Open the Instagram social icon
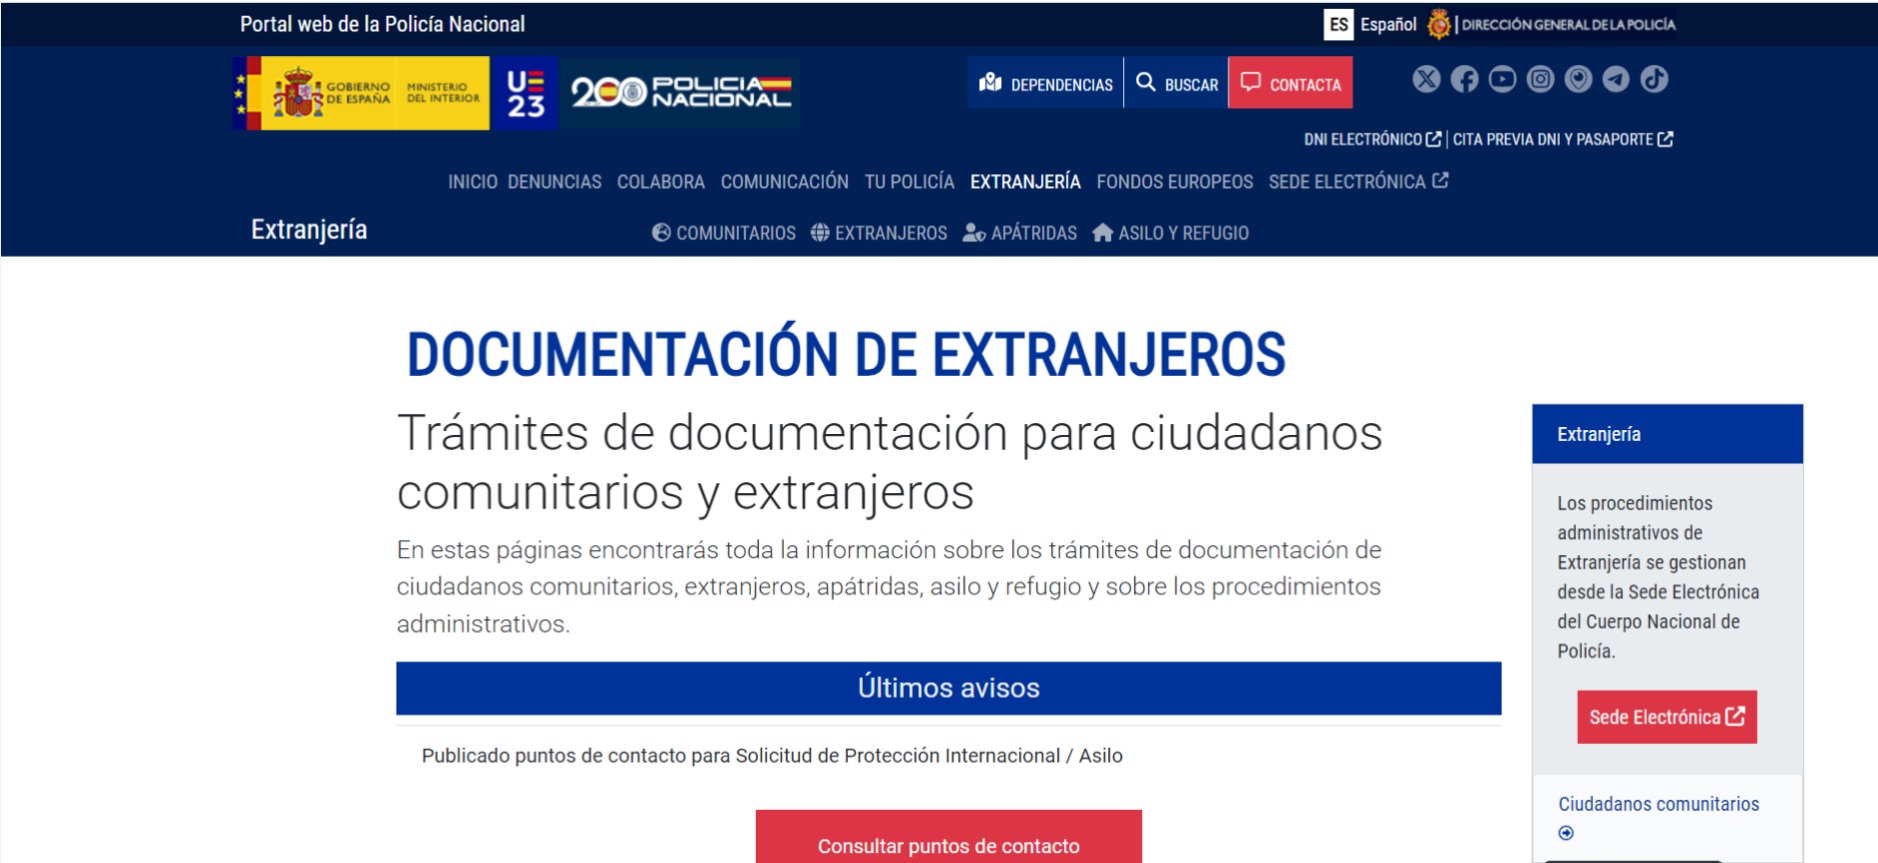This screenshot has height=863, width=1878. [x=1540, y=79]
